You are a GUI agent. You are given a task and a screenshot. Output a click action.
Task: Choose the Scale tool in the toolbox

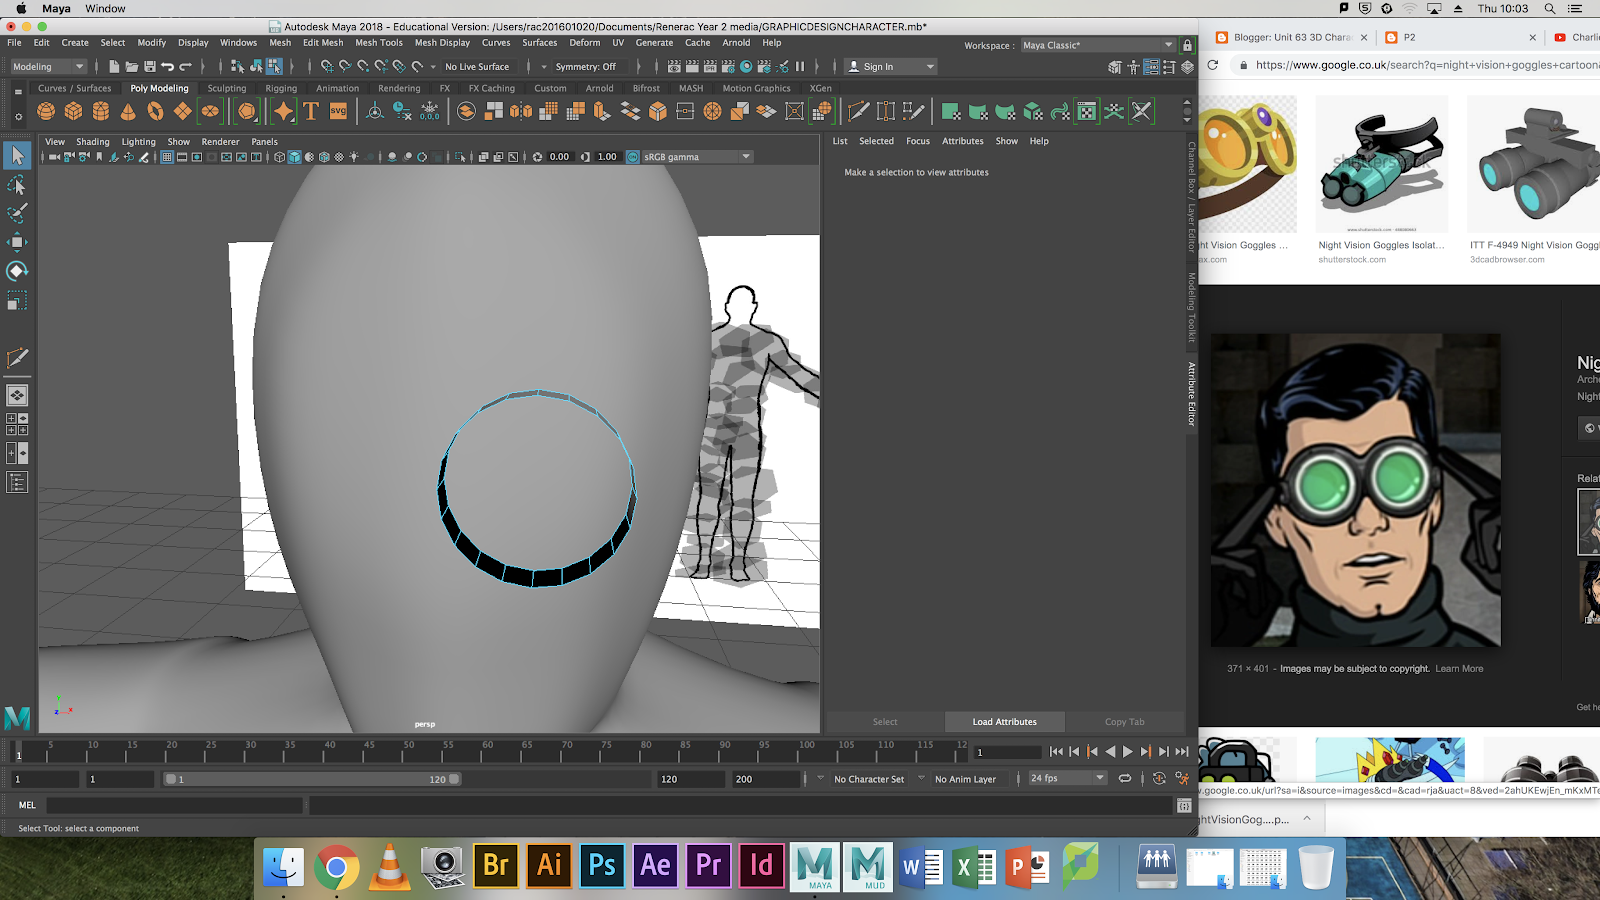coord(17,300)
